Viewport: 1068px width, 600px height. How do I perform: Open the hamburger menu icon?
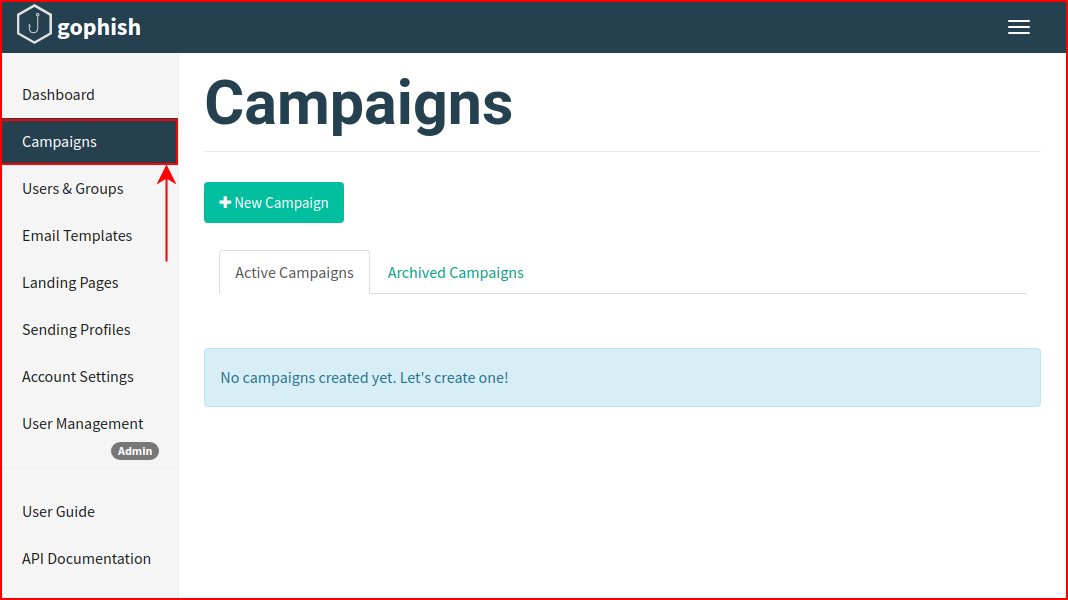click(x=1019, y=27)
